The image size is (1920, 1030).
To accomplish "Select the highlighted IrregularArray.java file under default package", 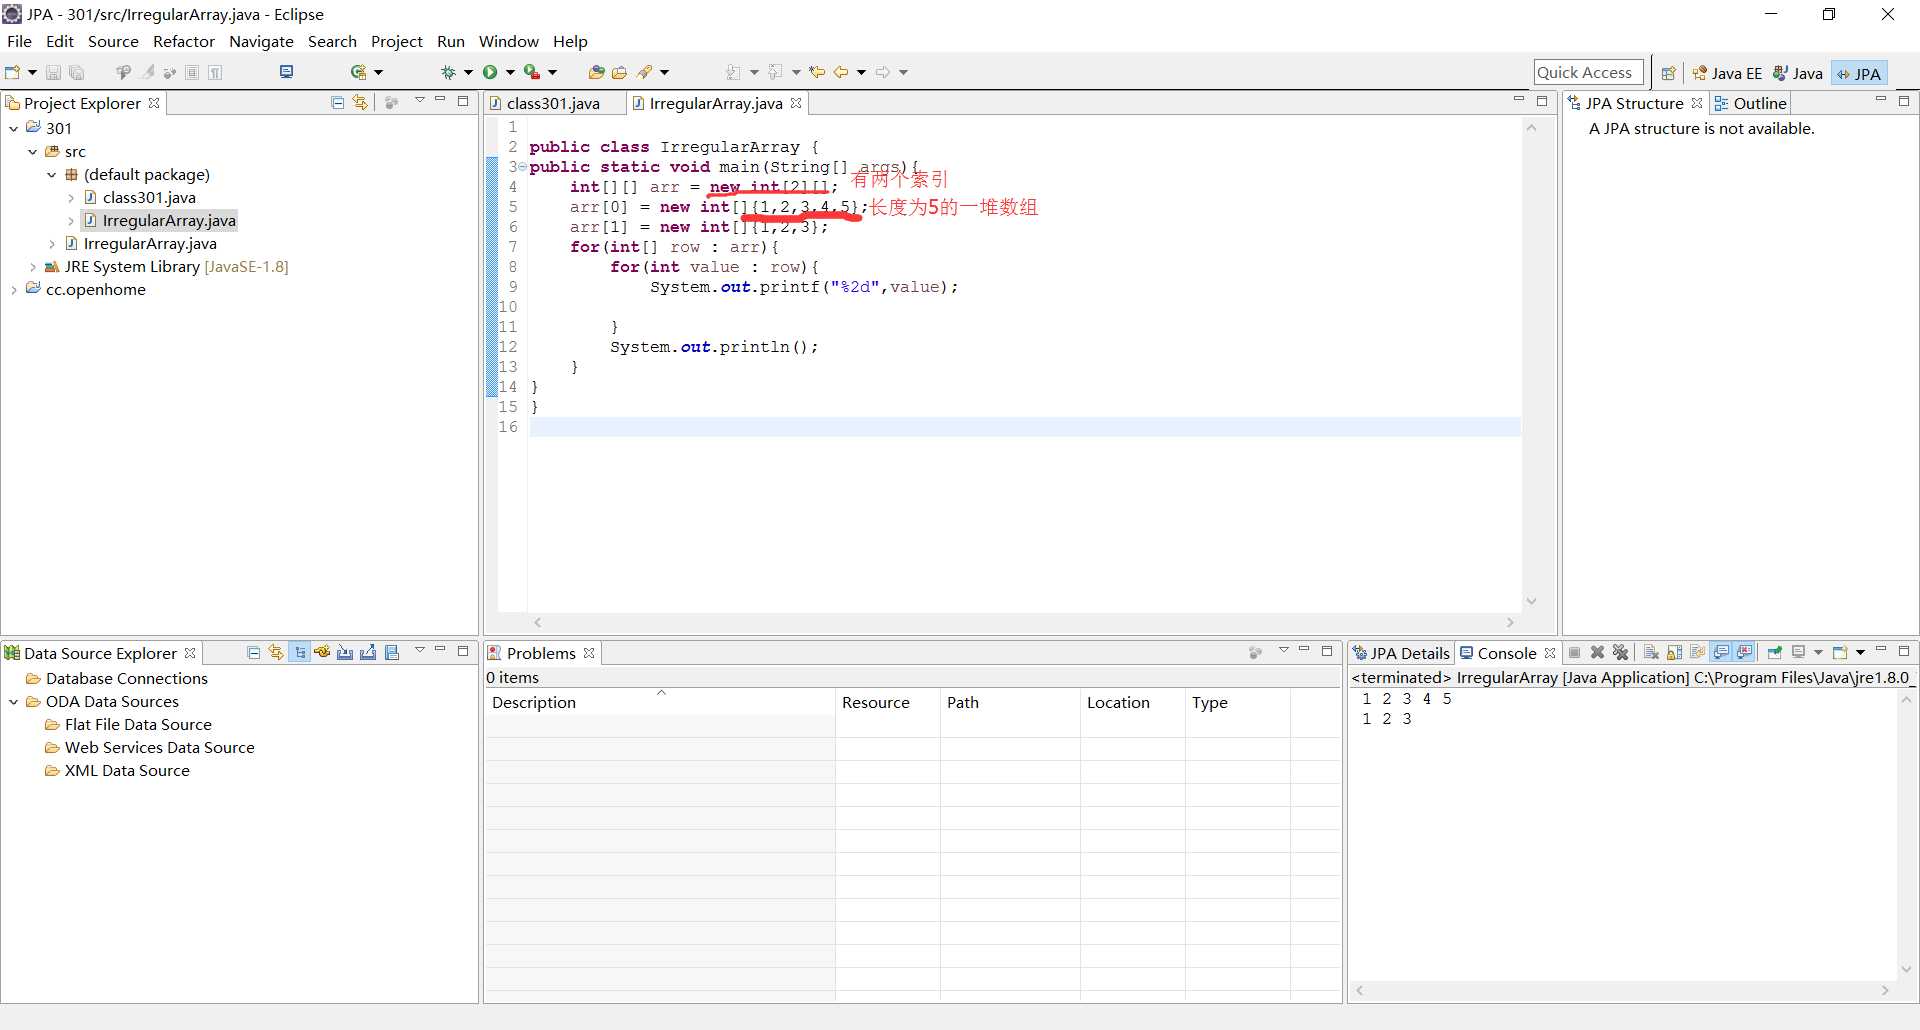I will (x=160, y=220).
